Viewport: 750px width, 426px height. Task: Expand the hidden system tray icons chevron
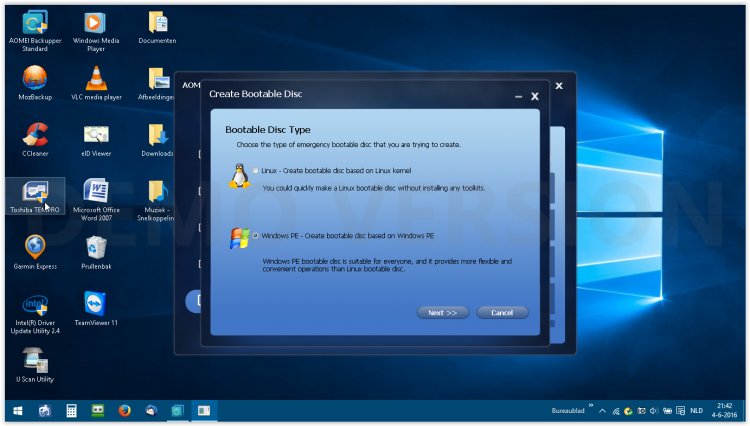[602, 411]
